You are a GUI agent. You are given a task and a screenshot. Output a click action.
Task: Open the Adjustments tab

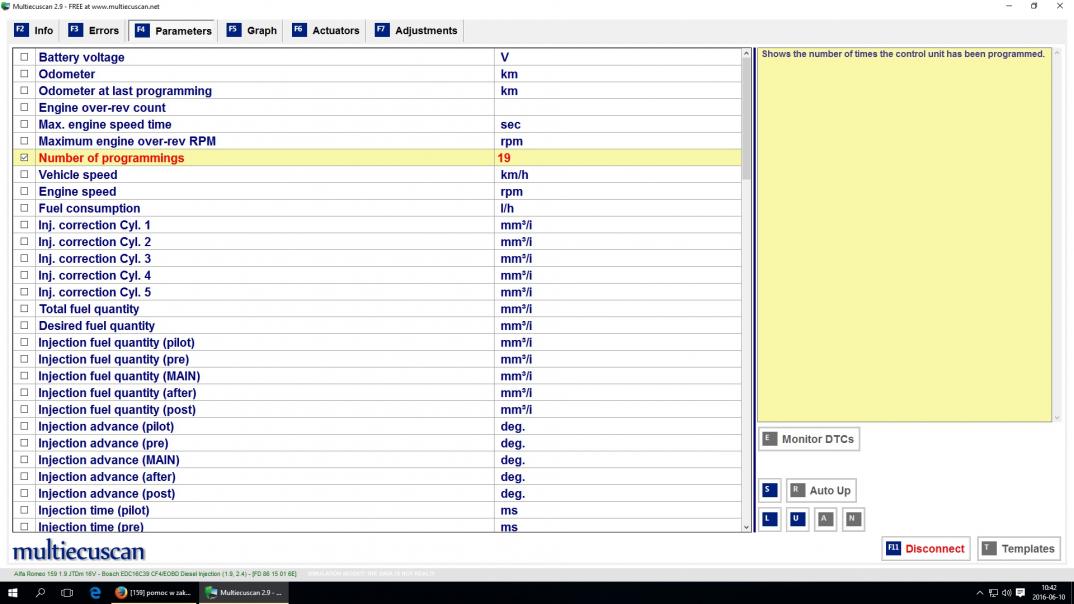416,31
